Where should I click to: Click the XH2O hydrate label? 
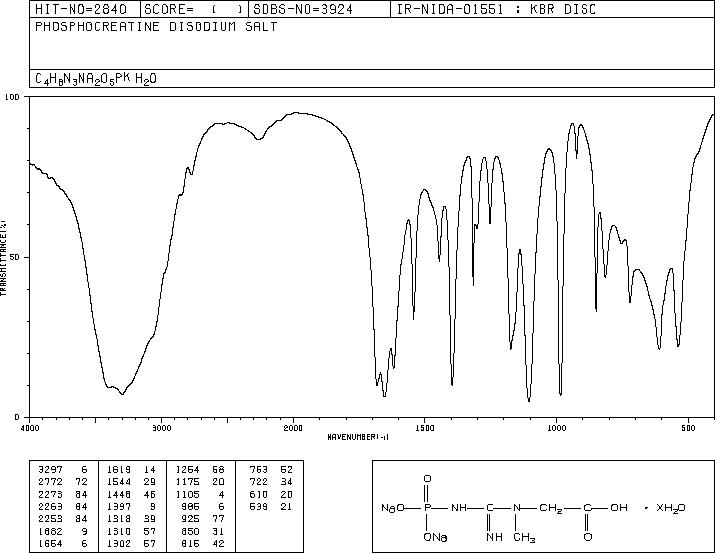coord(670,508)
